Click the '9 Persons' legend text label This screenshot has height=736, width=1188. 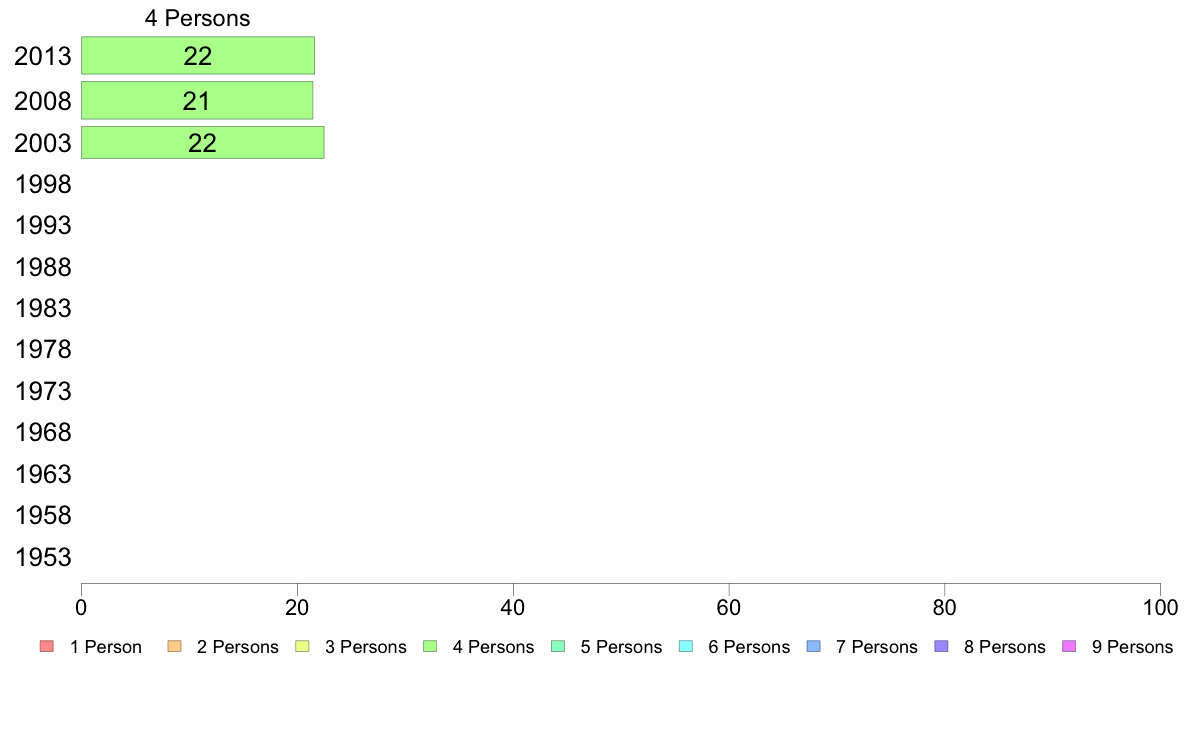coord(1132,647)
